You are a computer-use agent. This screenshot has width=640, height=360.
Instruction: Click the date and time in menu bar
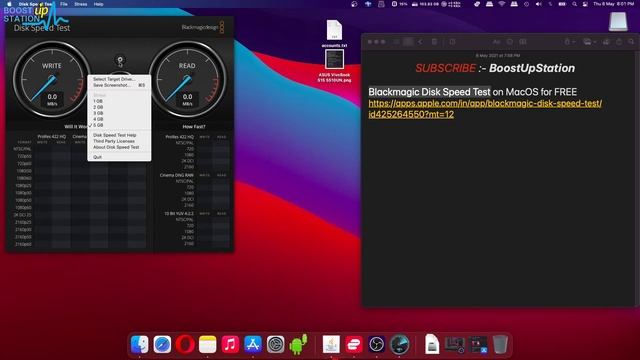(x=613, y=4)
